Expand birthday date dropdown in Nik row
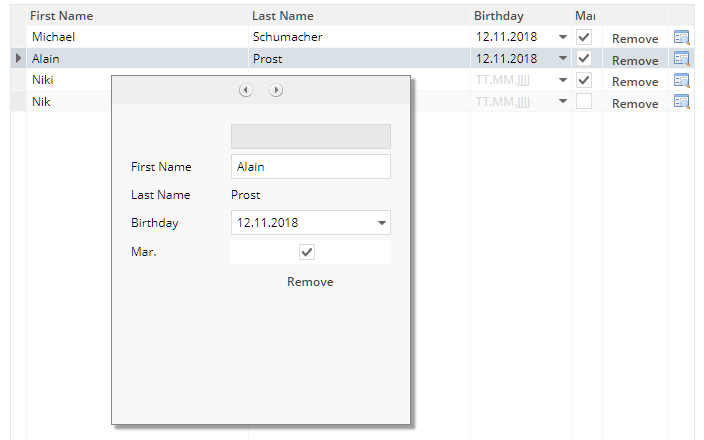 [562, 102]
